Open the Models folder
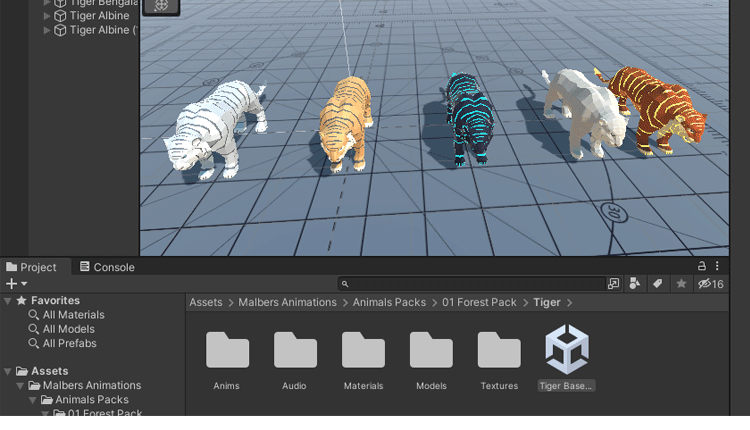The width and height of the screenshot is (750, 430). click(x=431, y=360)
